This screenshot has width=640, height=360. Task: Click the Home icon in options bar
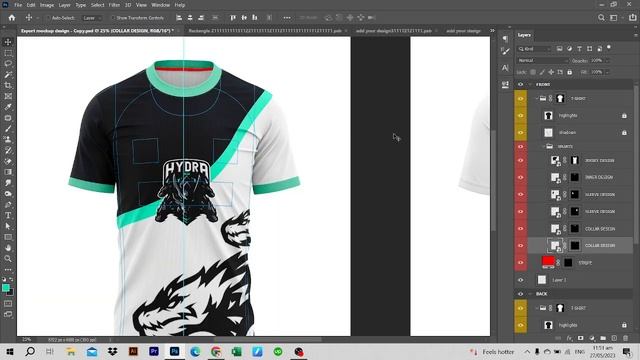(x=12, y=18)
